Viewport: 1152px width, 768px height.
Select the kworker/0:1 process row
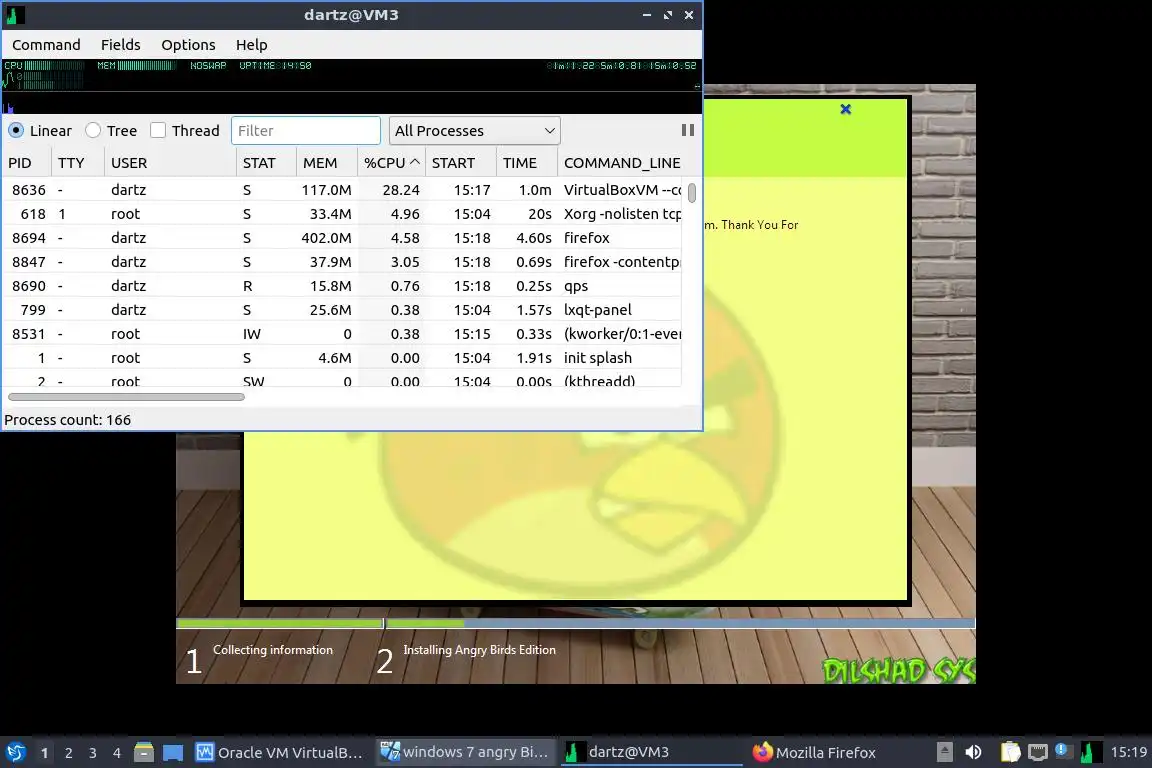(x=342, y=334)
